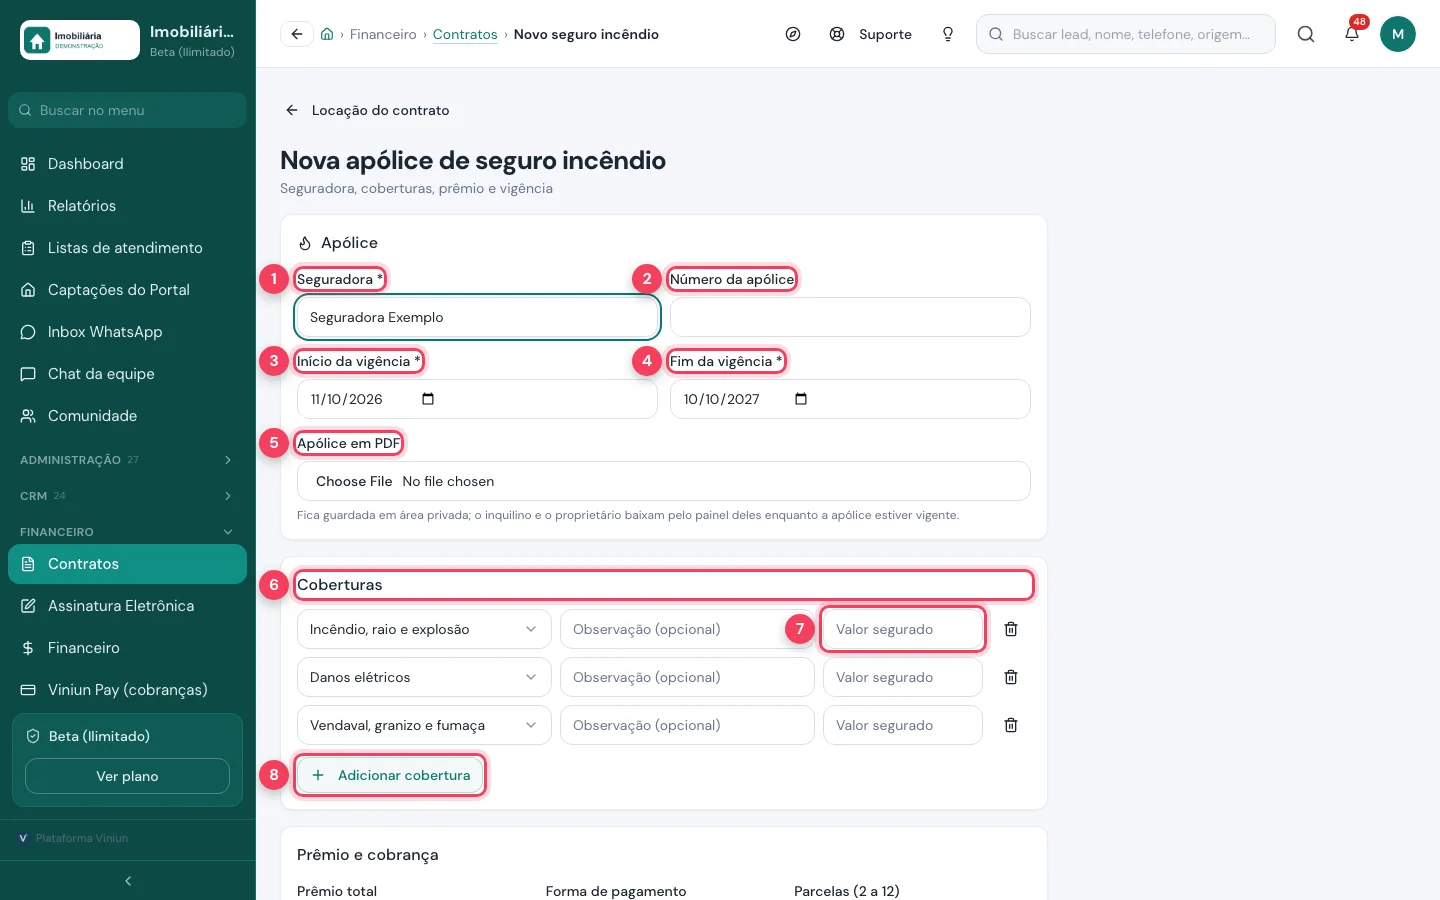Open calendar picker for Início da vigência
Viewport: 1440px width, 900px height.
(x=428, y=399)
